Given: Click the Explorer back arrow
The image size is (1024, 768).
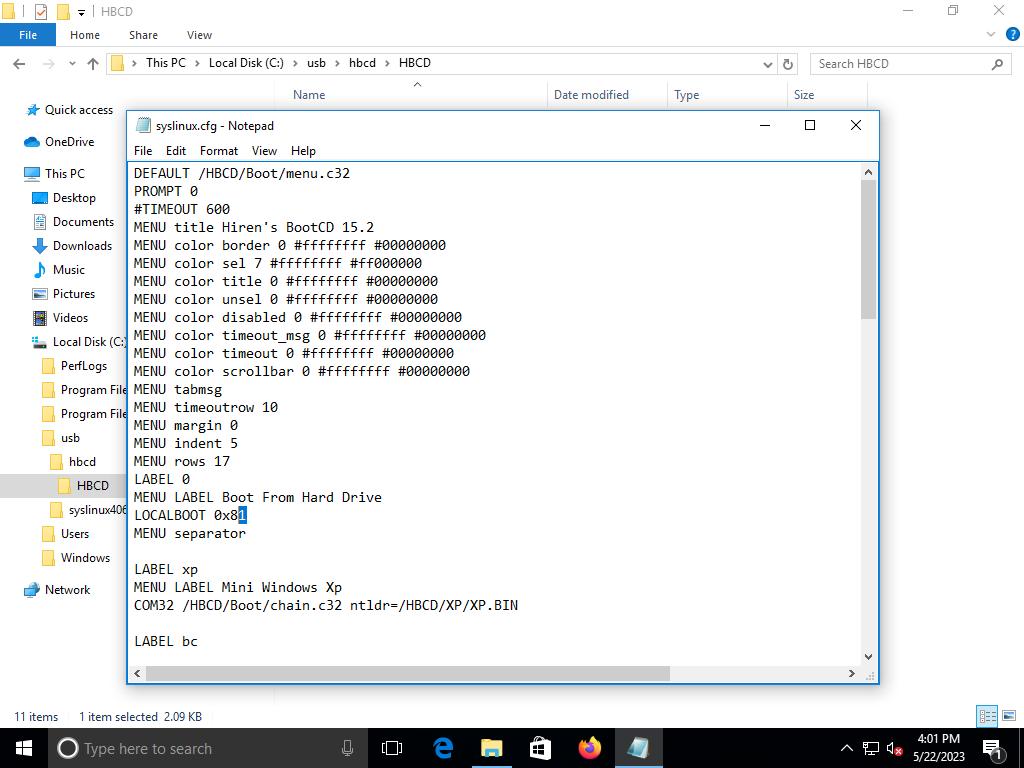Looking at the screenshot, I should pyautogui.click(x=19, y=64).
